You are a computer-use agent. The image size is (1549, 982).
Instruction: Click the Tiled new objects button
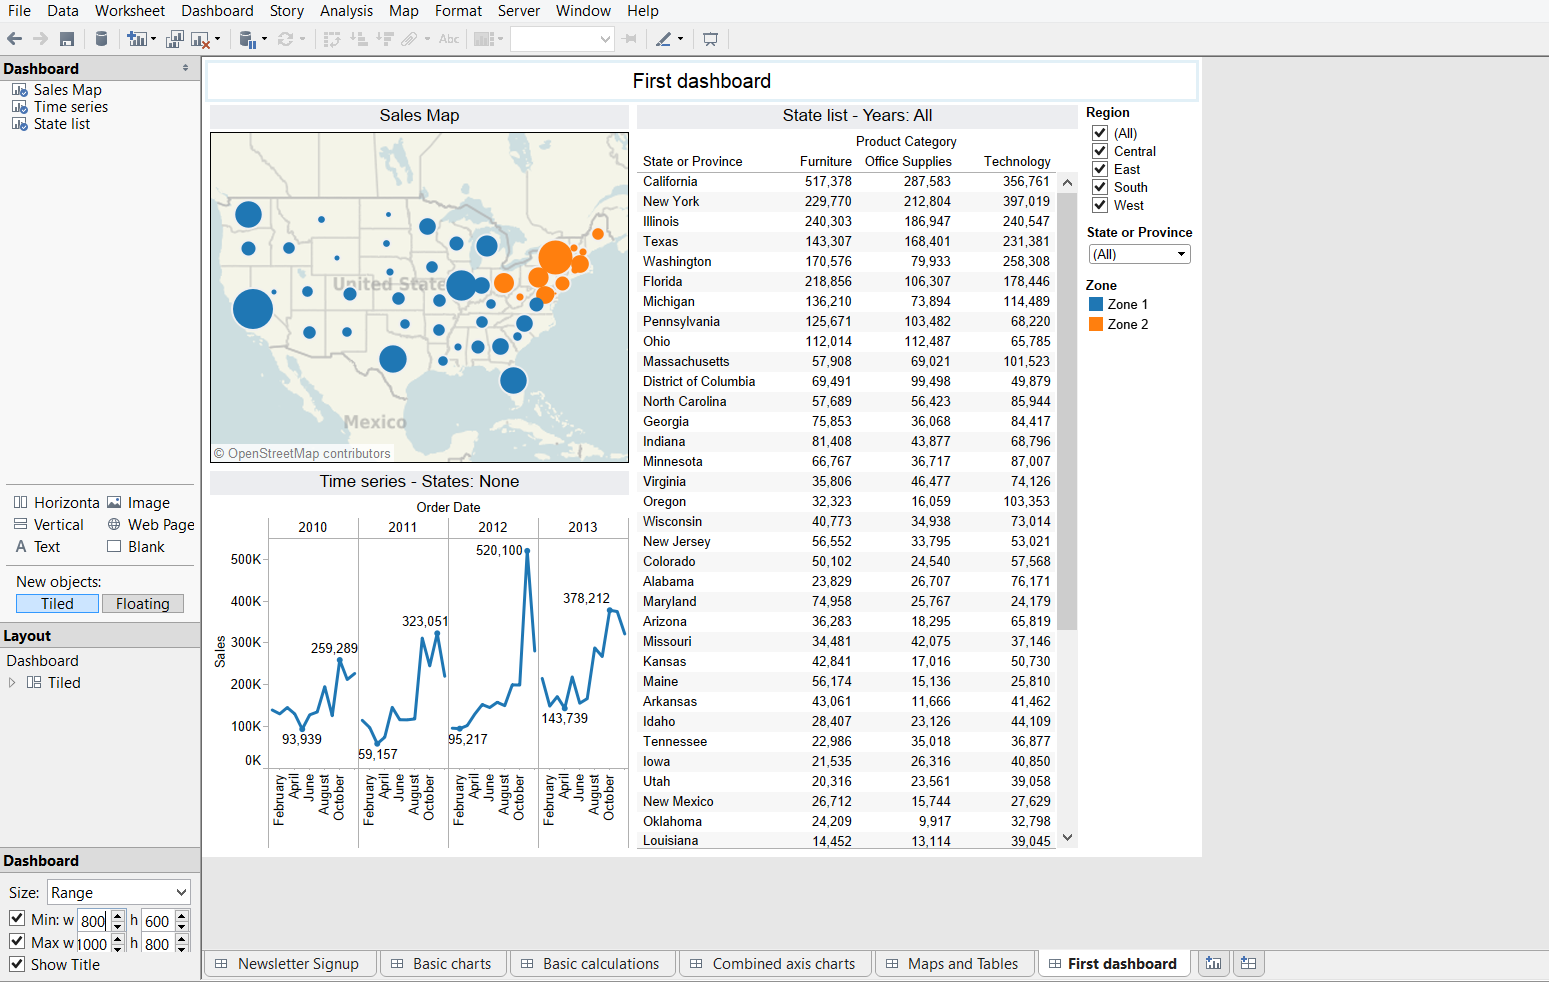coord(57,604)
